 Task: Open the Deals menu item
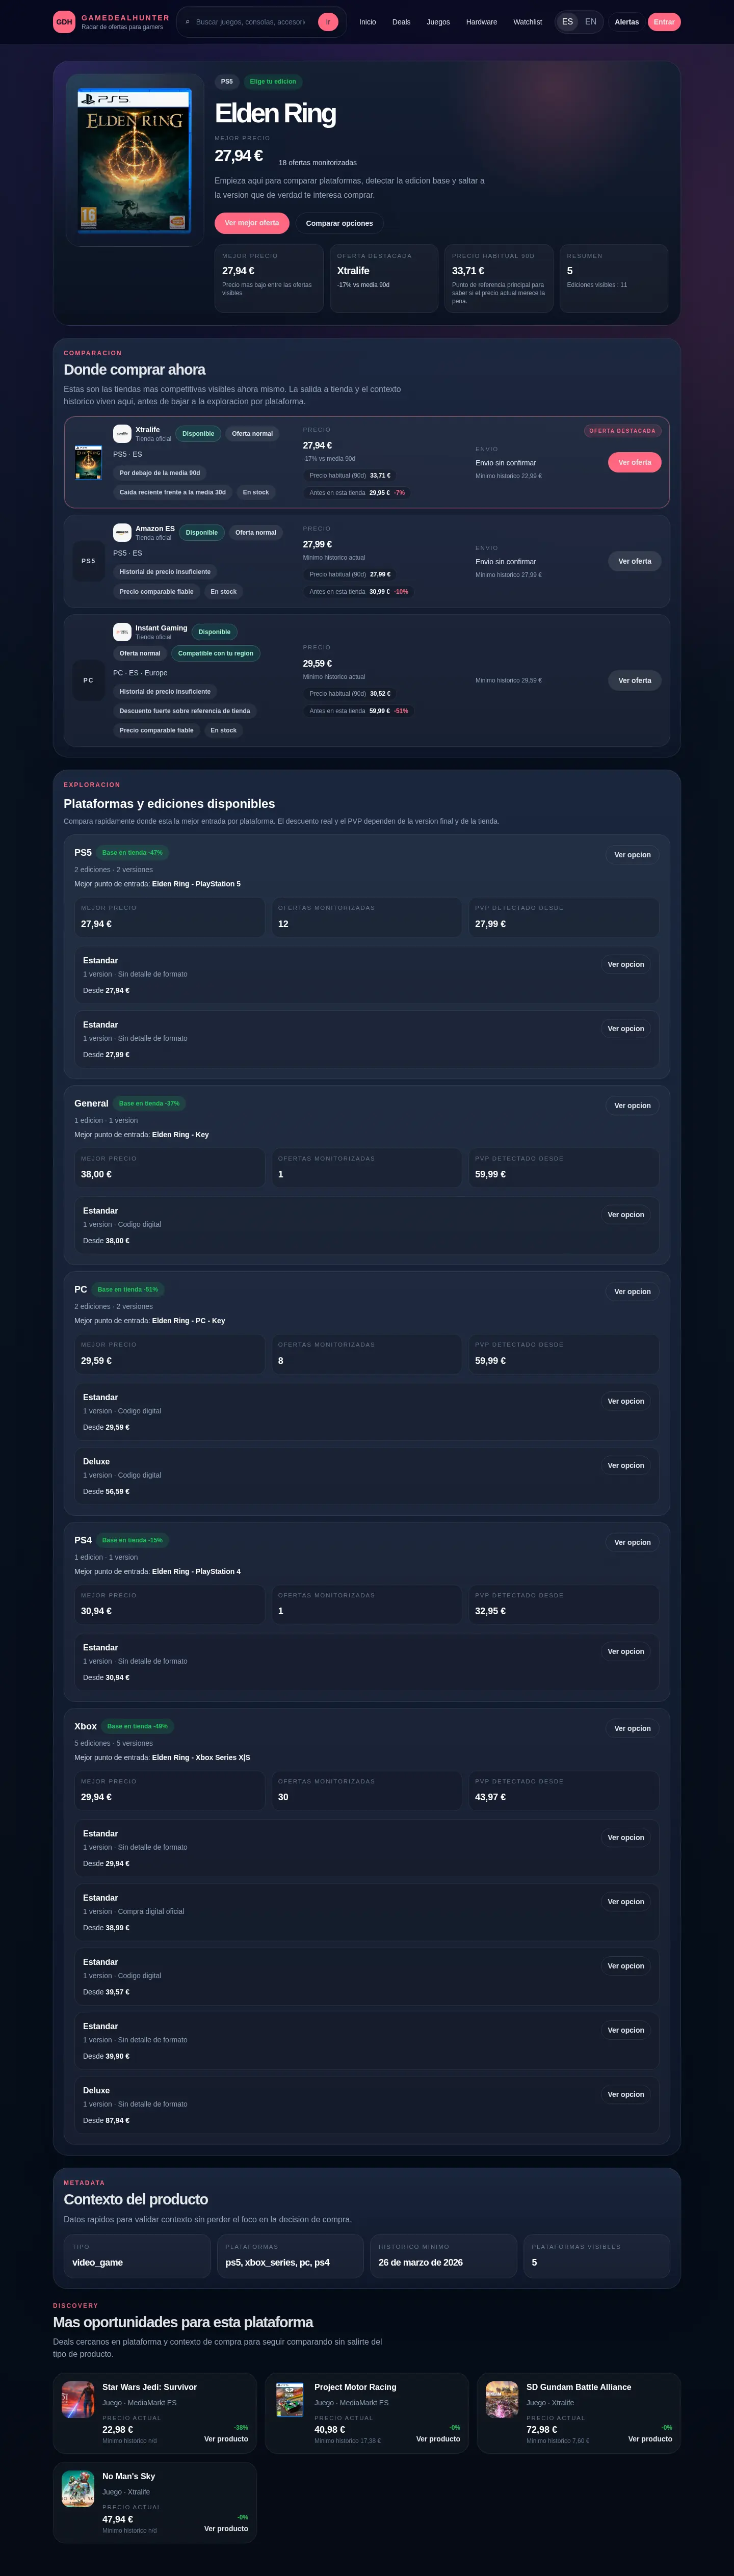(x=401, y=22)
